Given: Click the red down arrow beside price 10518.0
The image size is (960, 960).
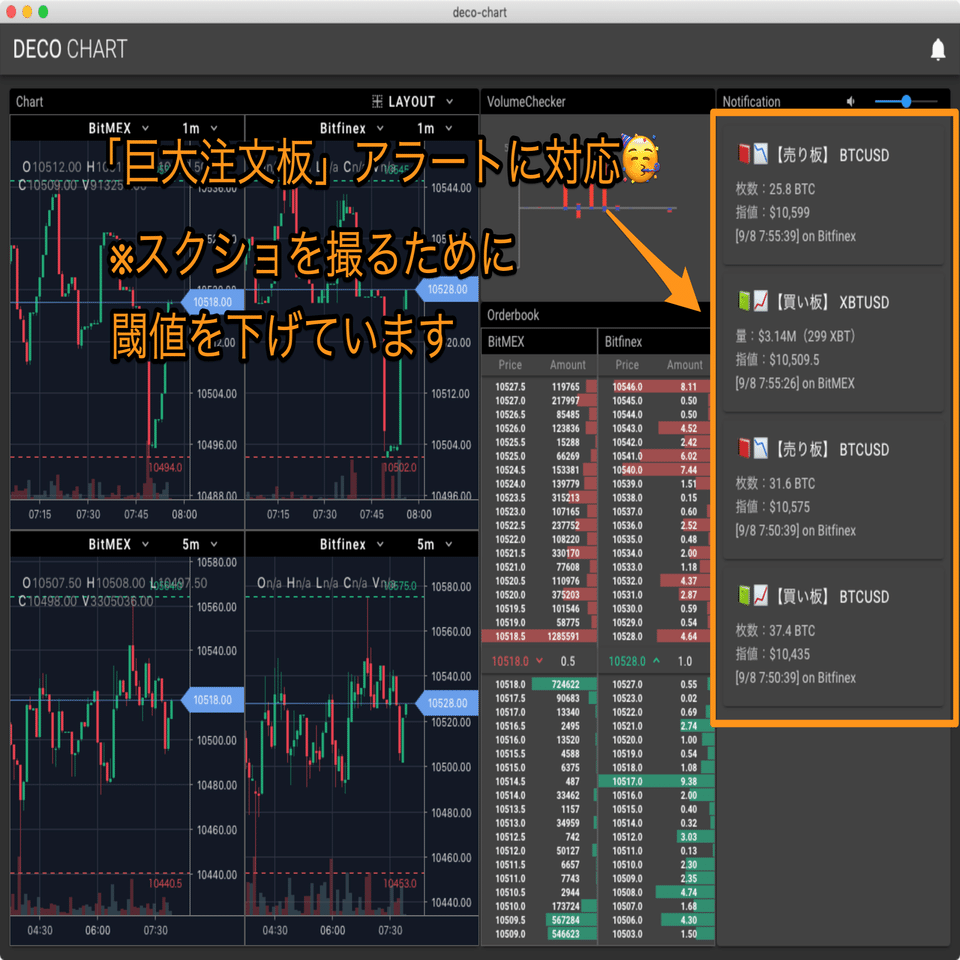Looking at the screenshot, I should [540, 660].
